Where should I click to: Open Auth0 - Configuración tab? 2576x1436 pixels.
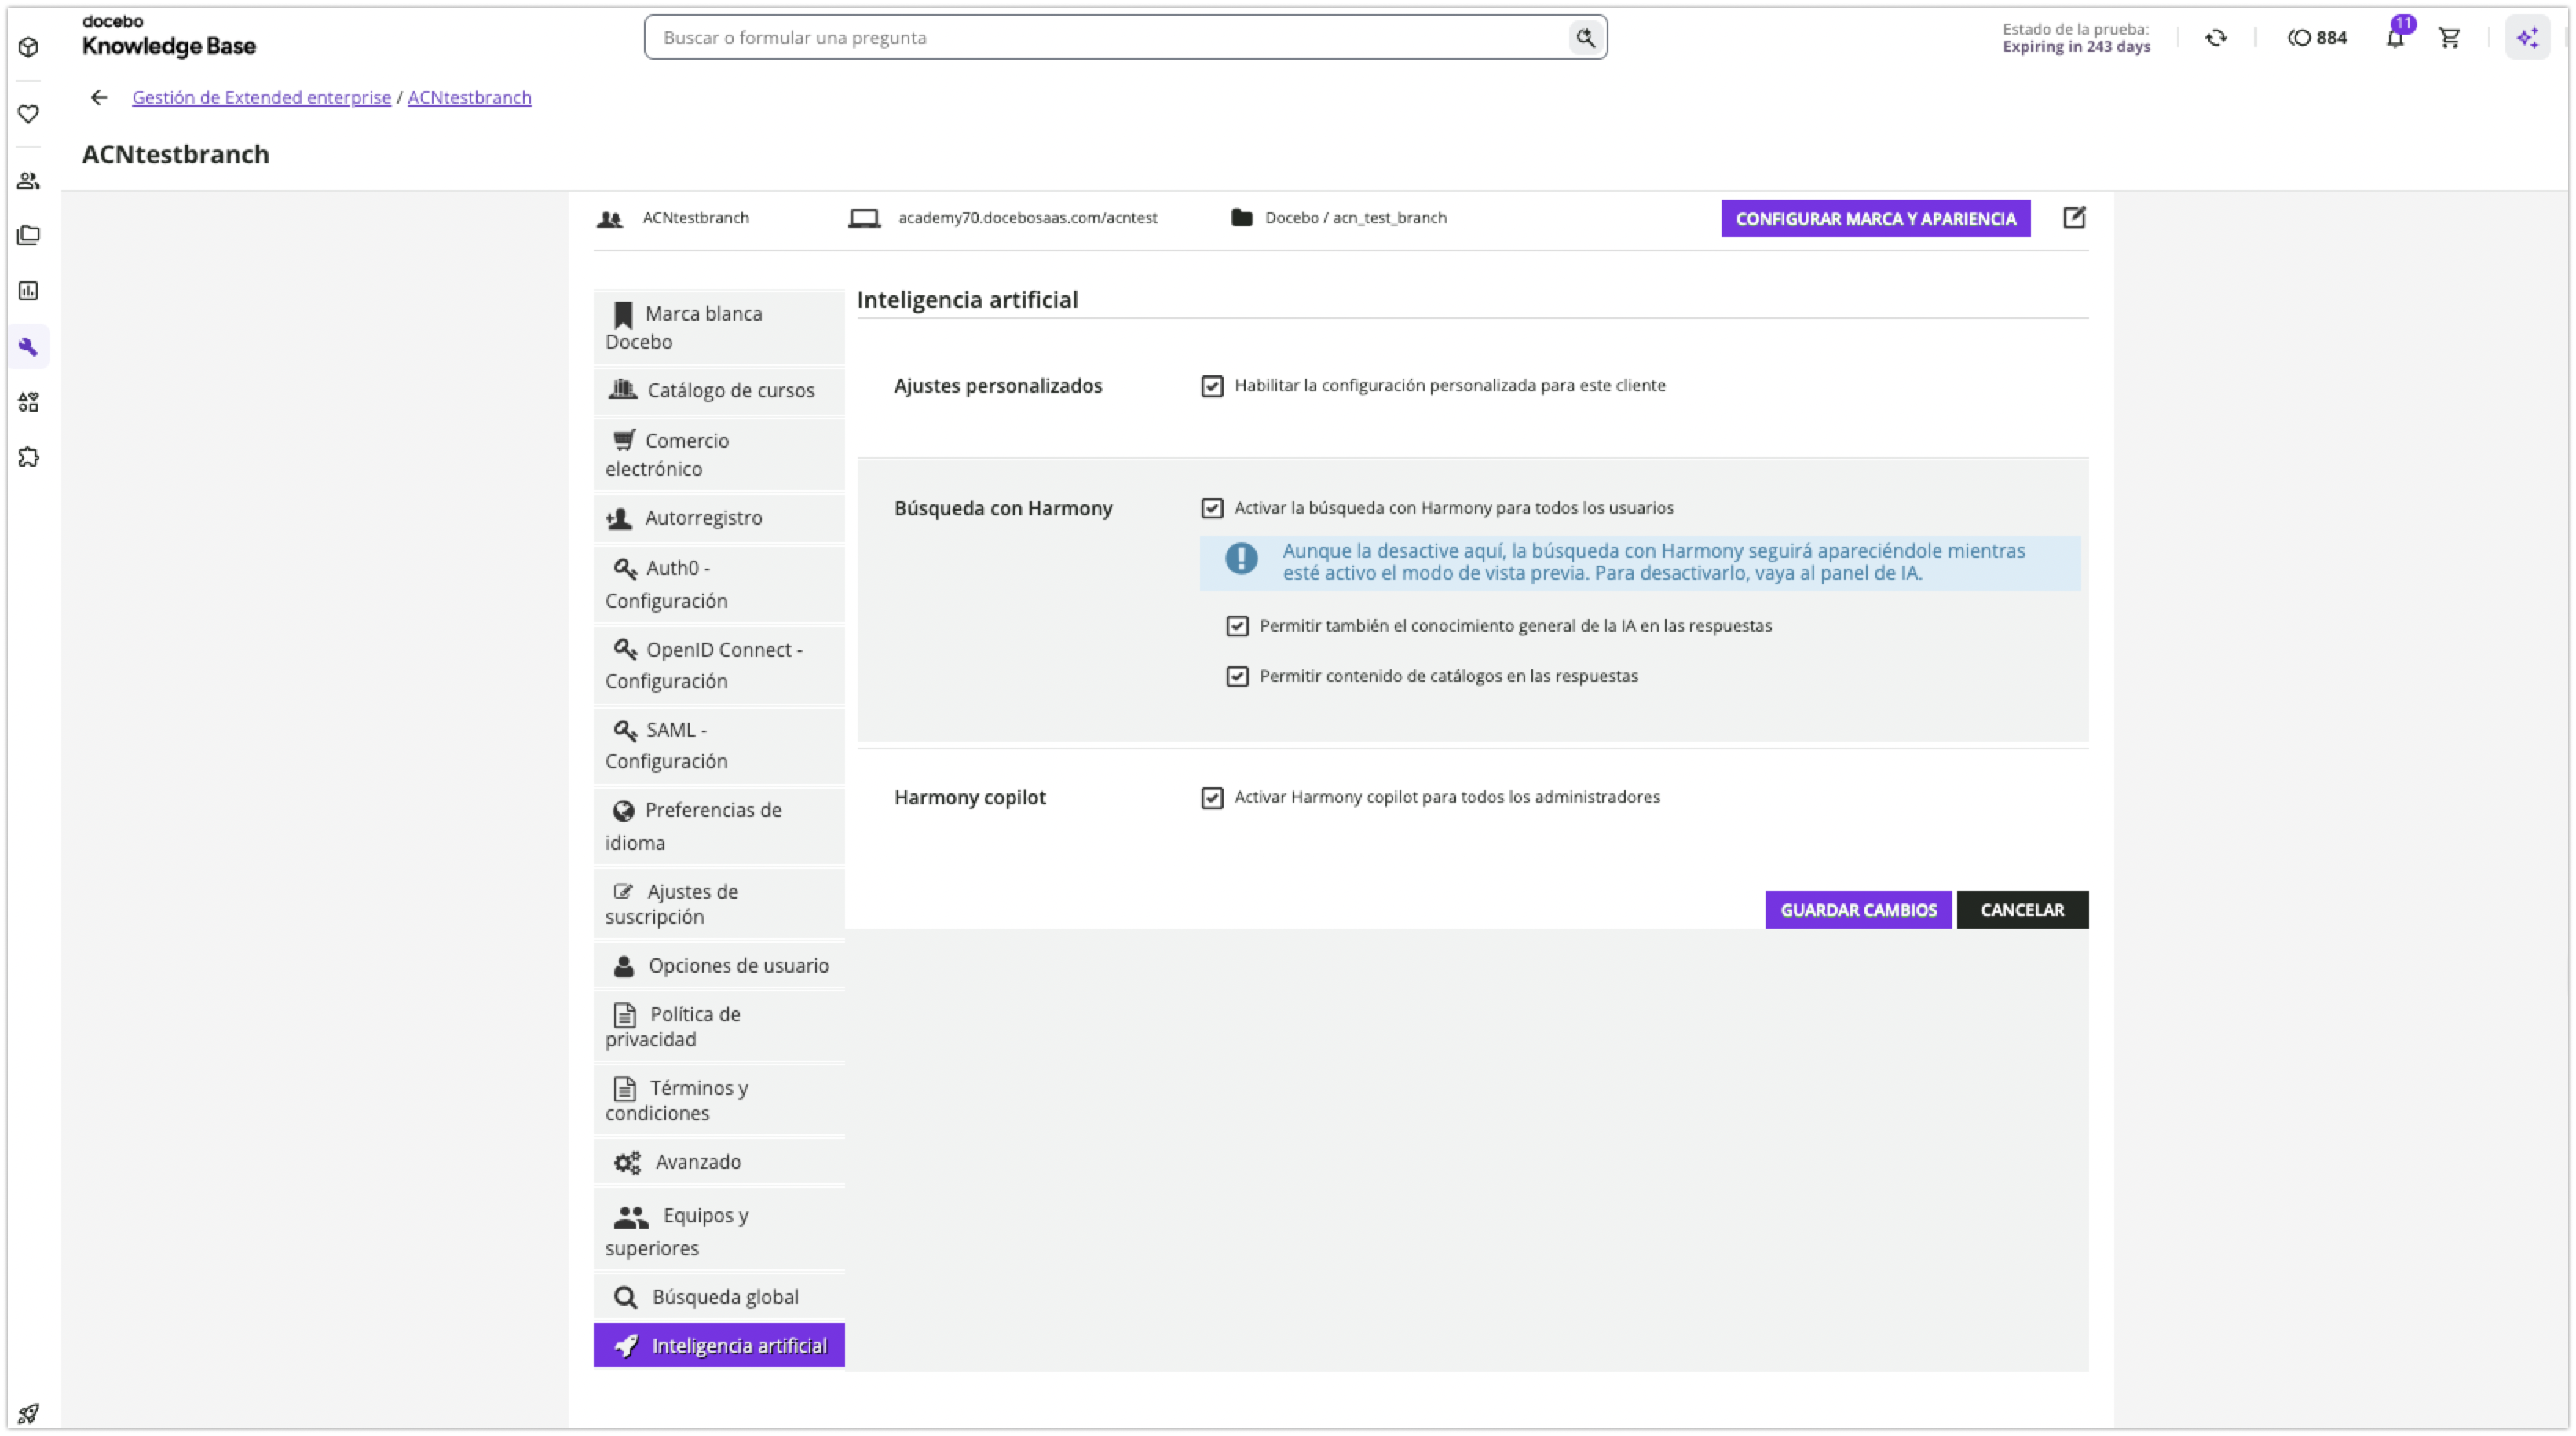pos(718,584)
